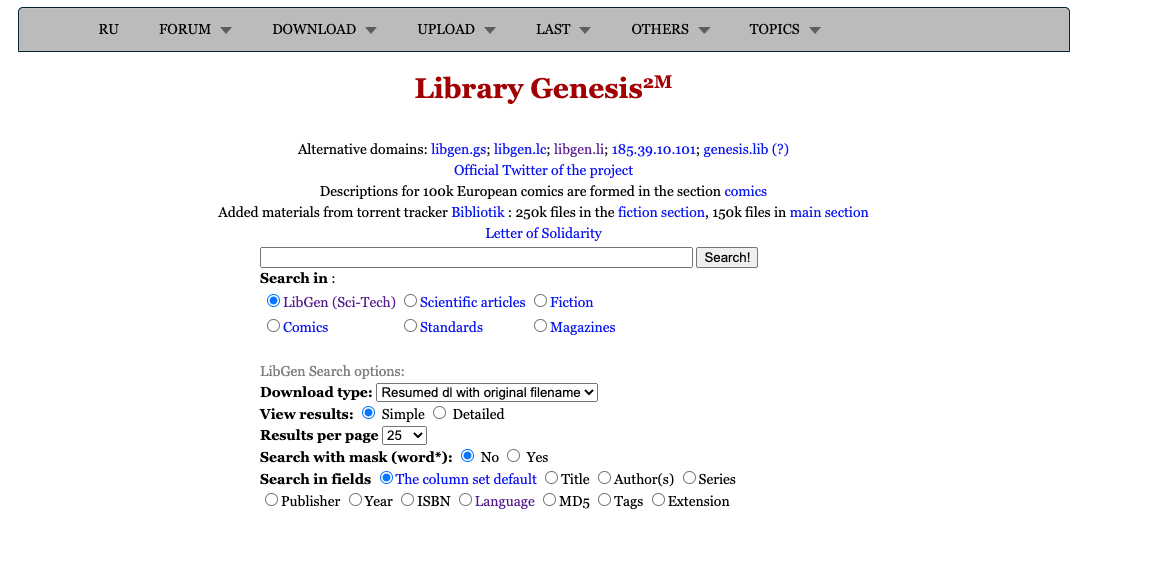
Task: Select the Comics radio button
Action: [274, 326]
